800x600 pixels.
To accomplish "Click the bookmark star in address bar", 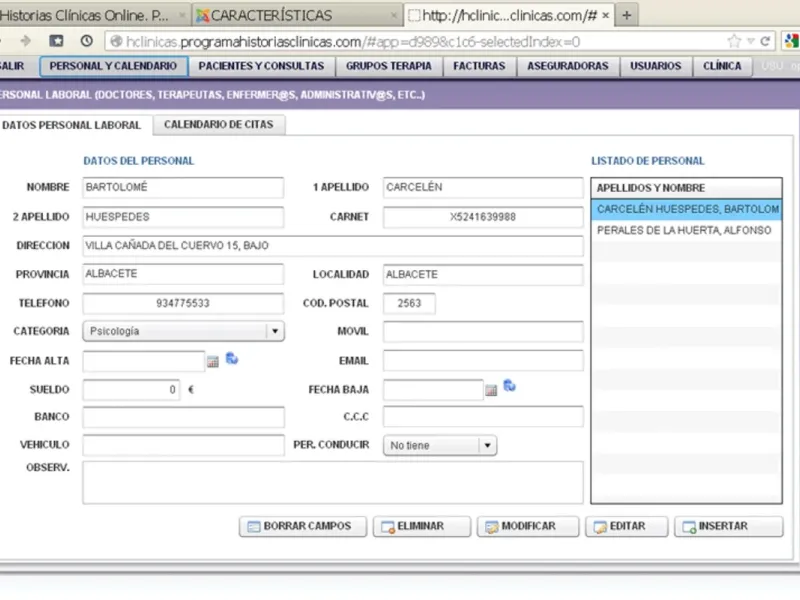I will click(x=734, y=41).
